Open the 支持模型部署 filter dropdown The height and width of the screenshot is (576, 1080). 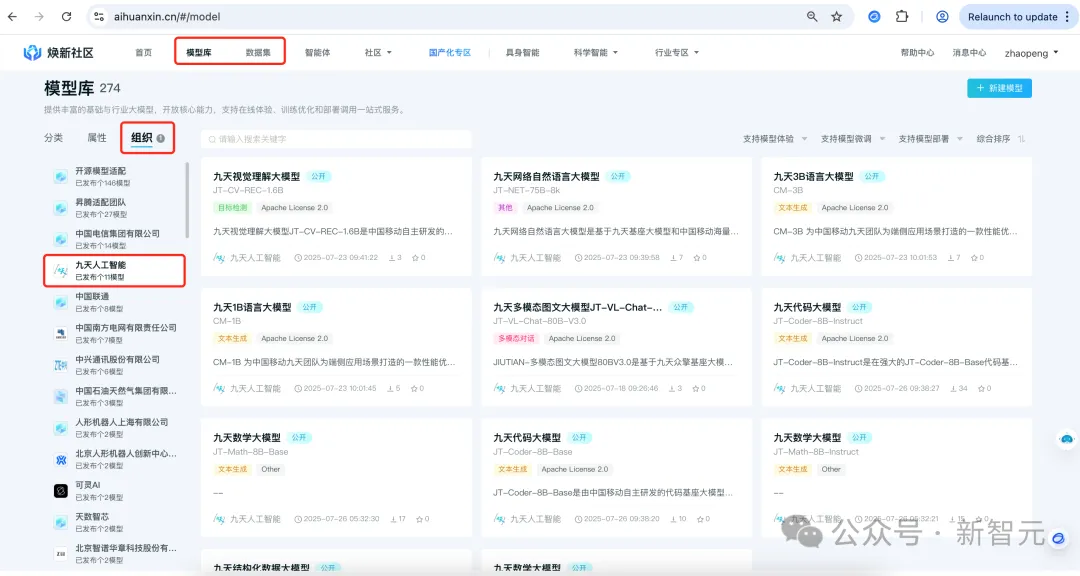931,138
